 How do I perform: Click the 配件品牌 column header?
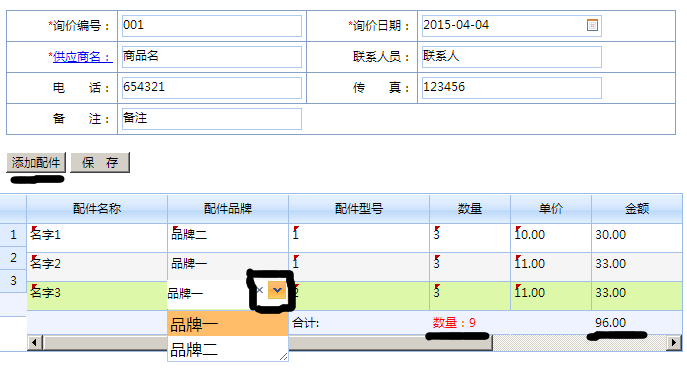pyautogui.click(x=228, y=209)
